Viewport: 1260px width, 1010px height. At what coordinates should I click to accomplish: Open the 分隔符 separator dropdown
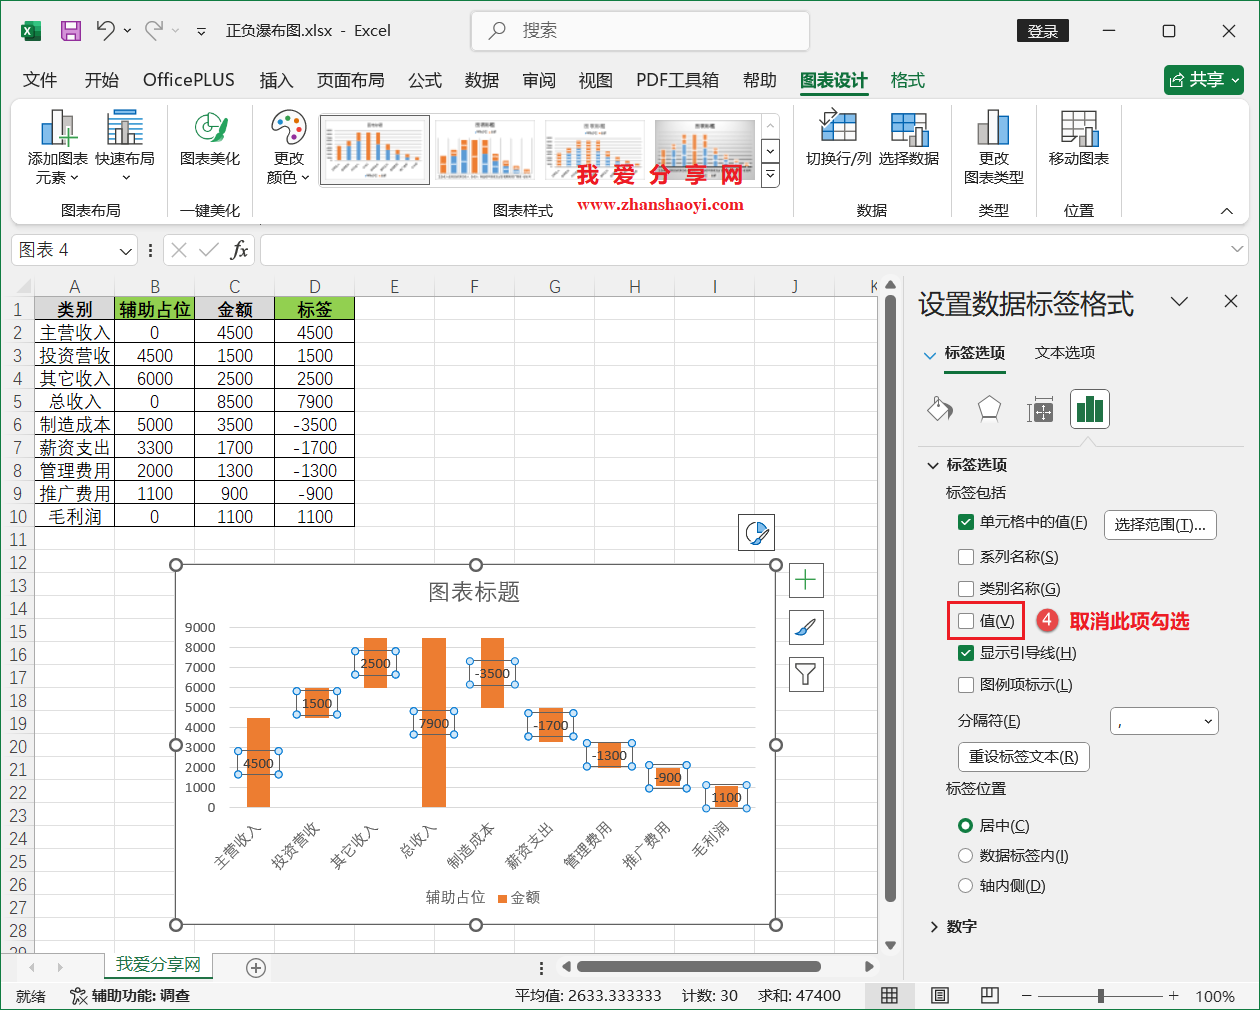point(1164,720)
